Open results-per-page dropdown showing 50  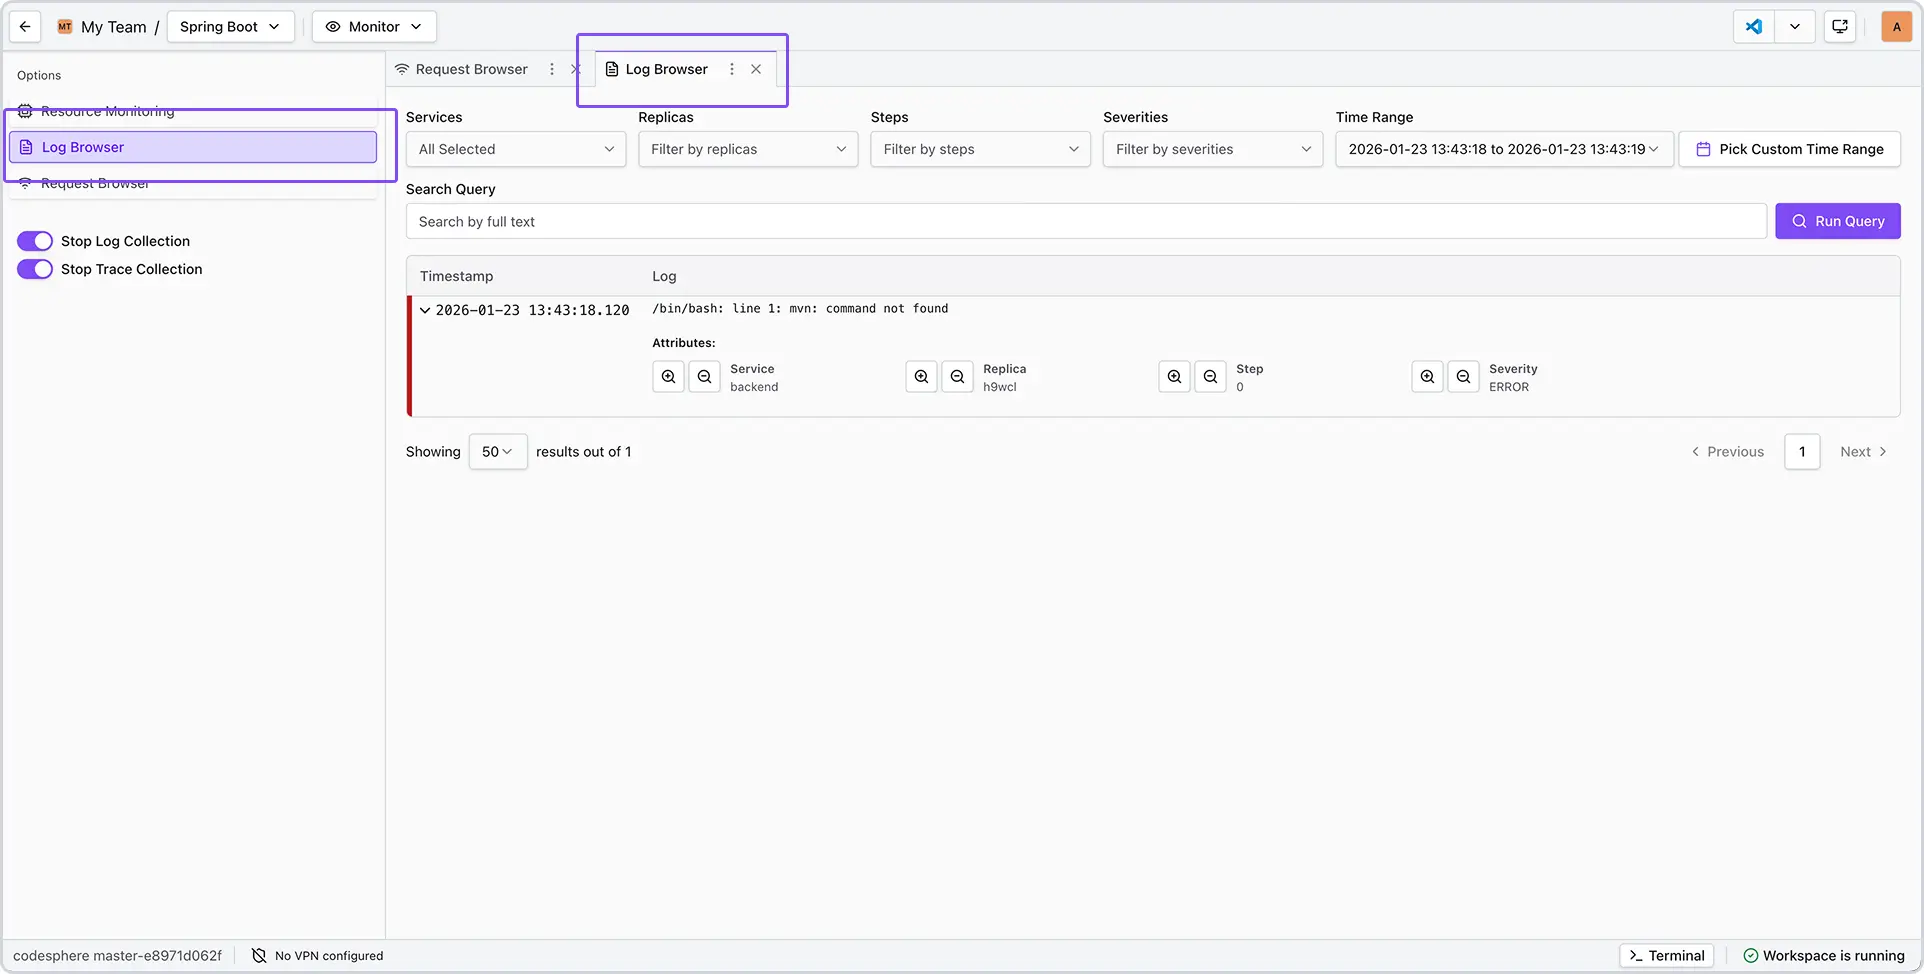(497, 452)
